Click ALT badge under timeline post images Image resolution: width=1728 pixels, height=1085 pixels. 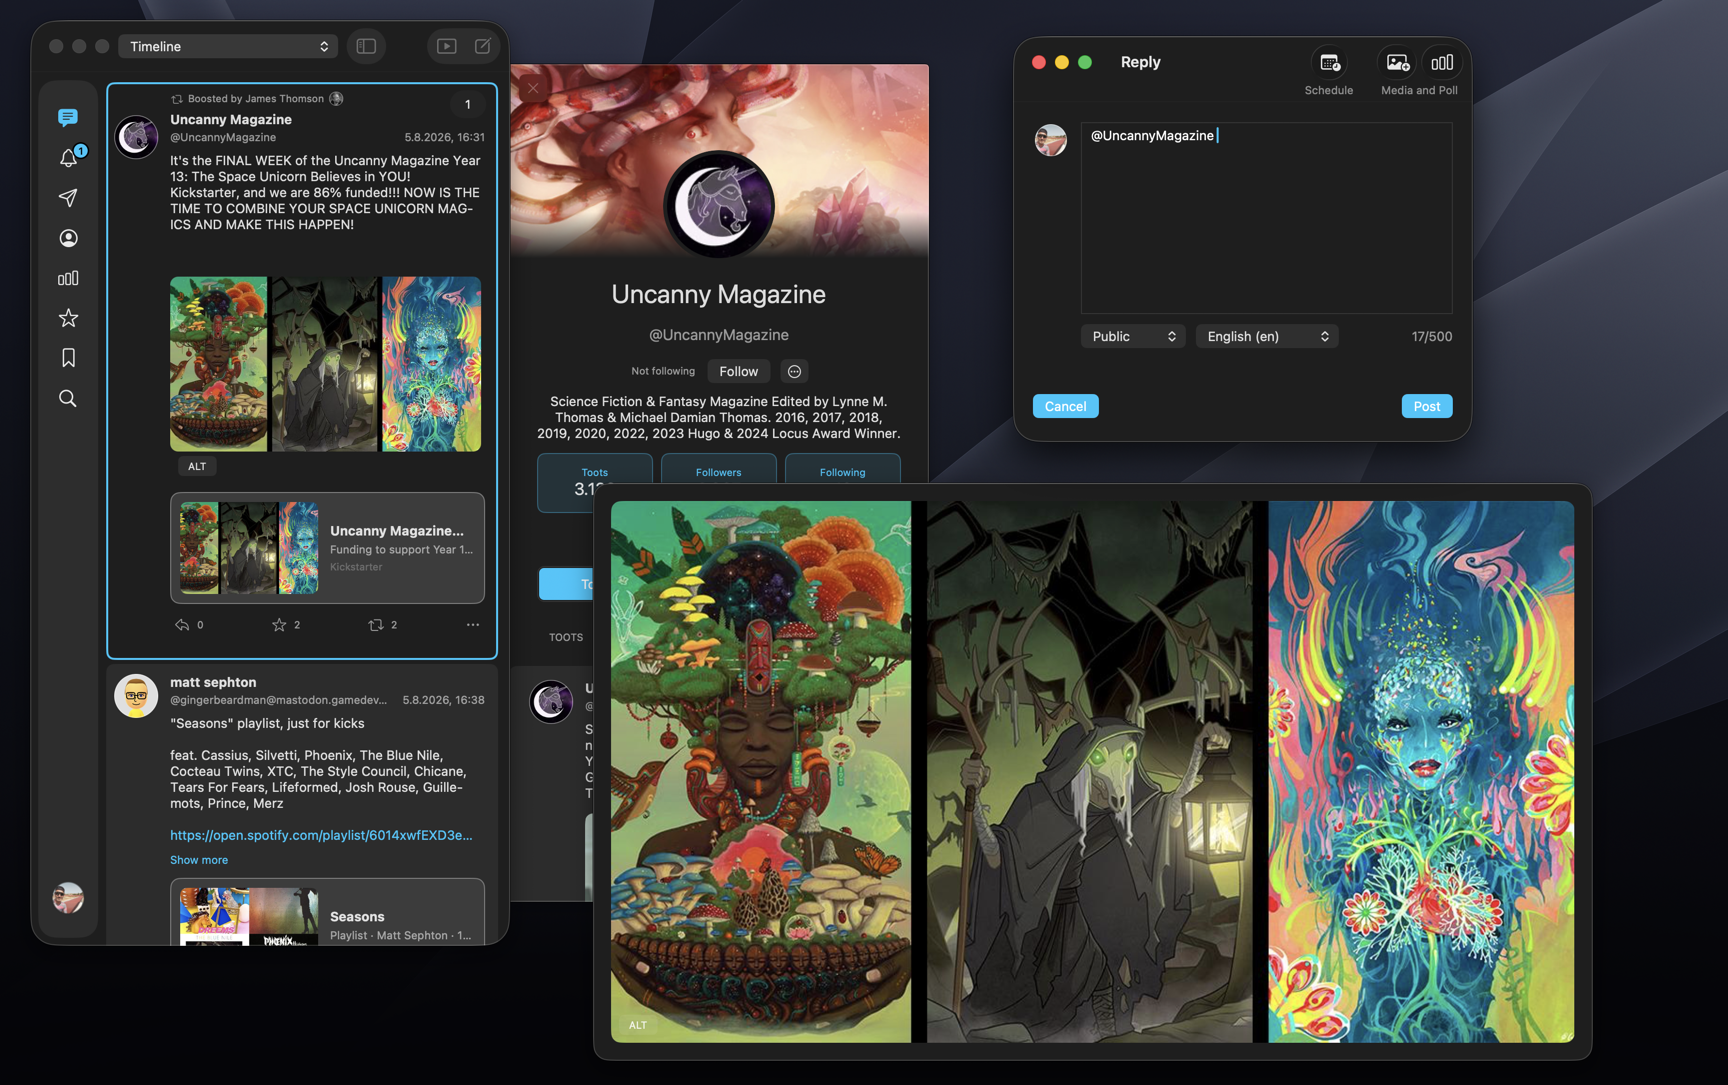[x=197, y=466]
